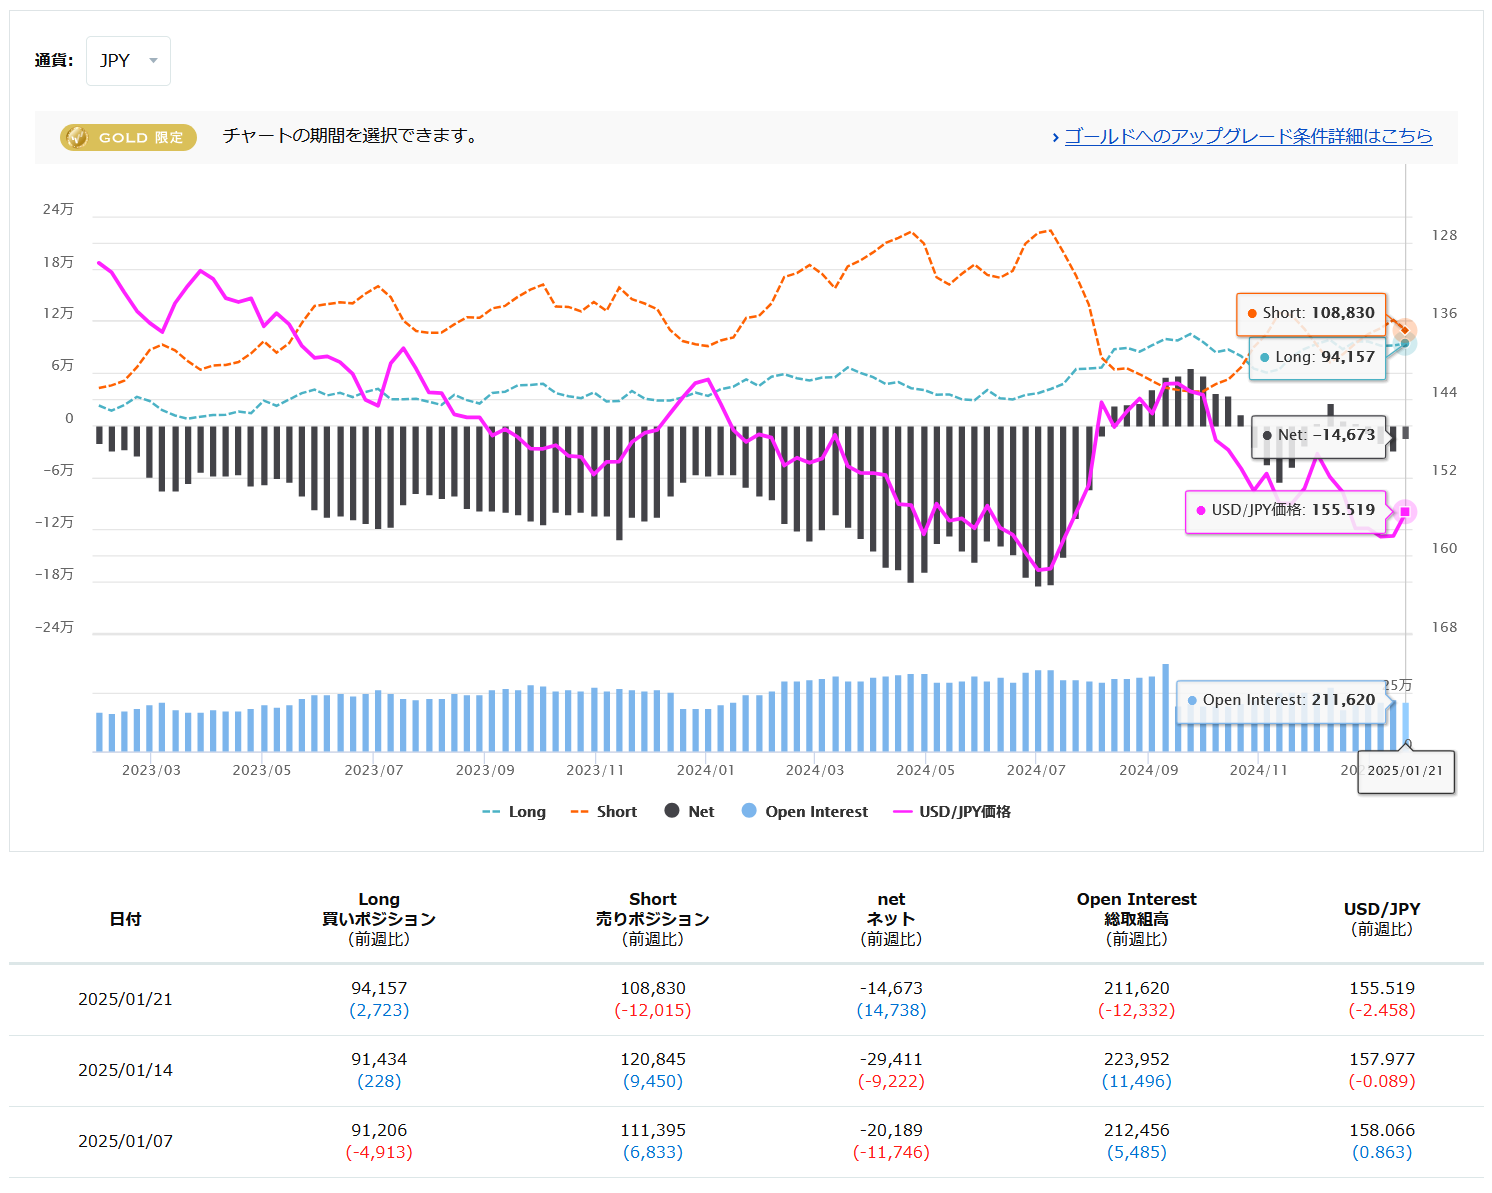The width and height of the screenshot is (1492, 1193).
Task: Click the dropdown arrow beside JPY
Action: pyautogui.click(x=153, y=61)
